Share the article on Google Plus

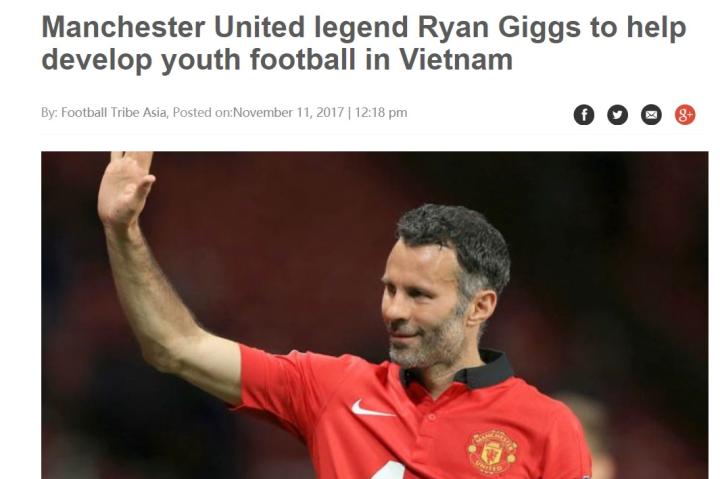[685, 115]
